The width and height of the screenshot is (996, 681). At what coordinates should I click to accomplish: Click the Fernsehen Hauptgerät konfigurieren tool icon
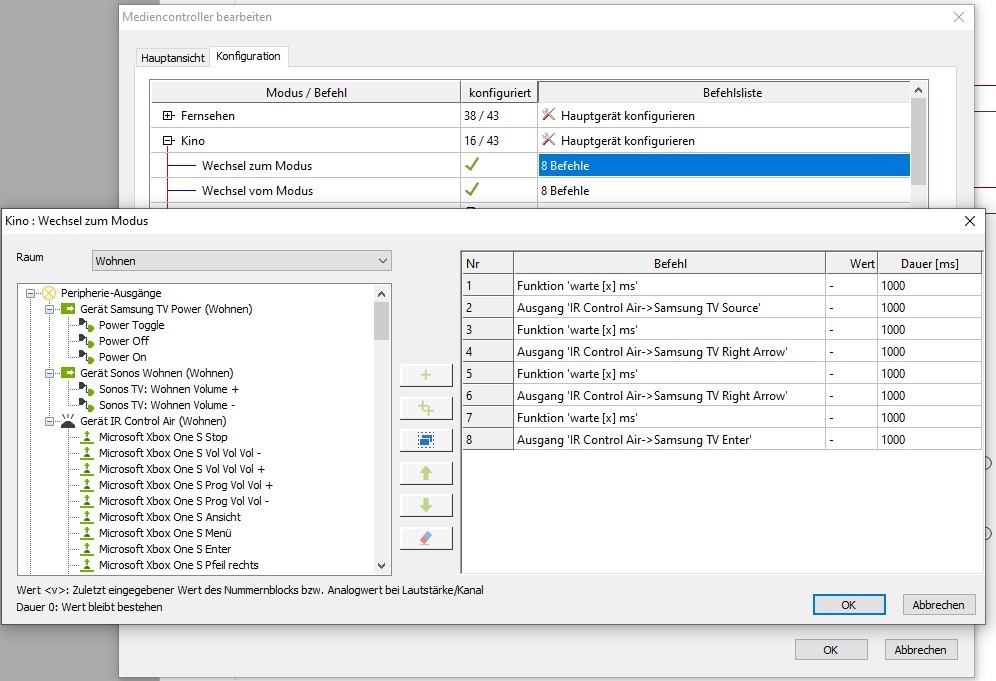tap(548, 115)
